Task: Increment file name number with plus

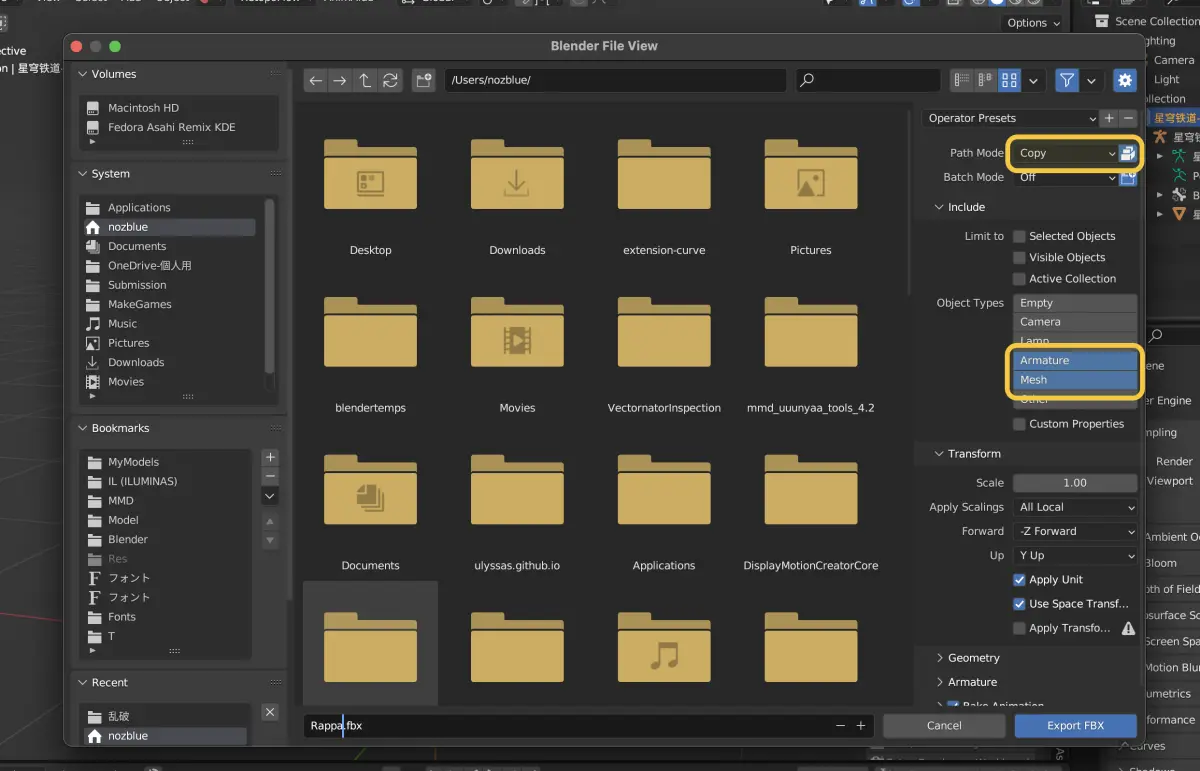Action: [x=860, y=726]
